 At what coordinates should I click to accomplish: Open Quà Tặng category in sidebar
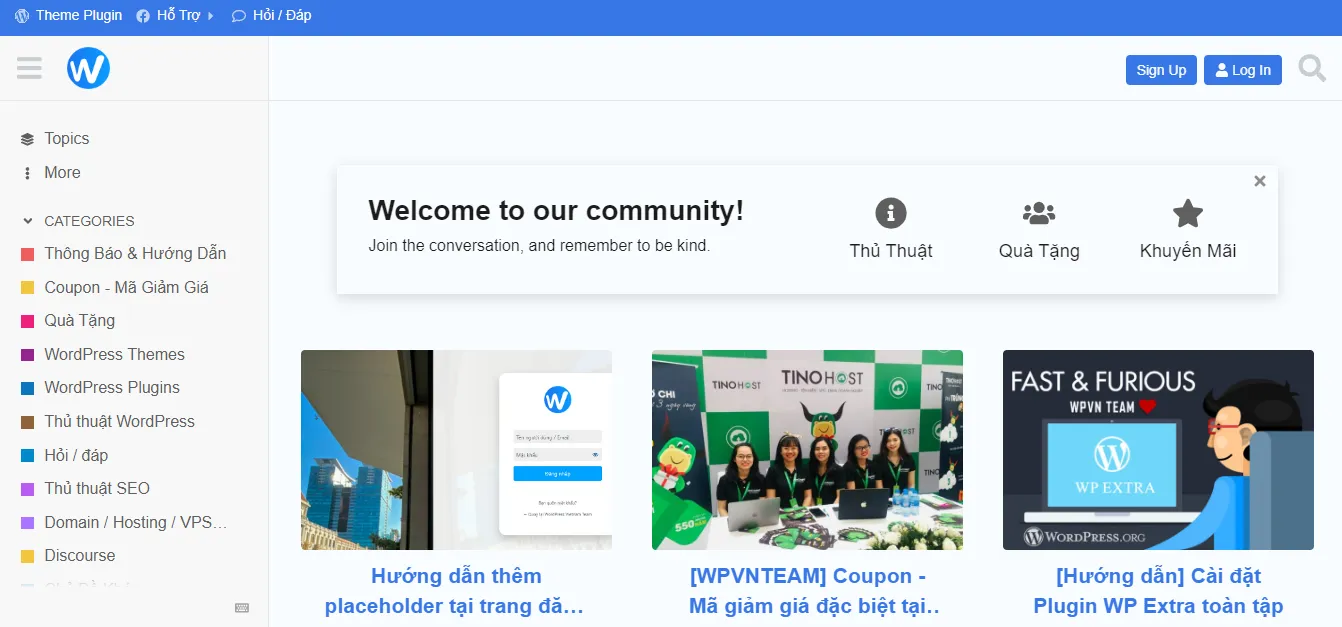(79, 321)
